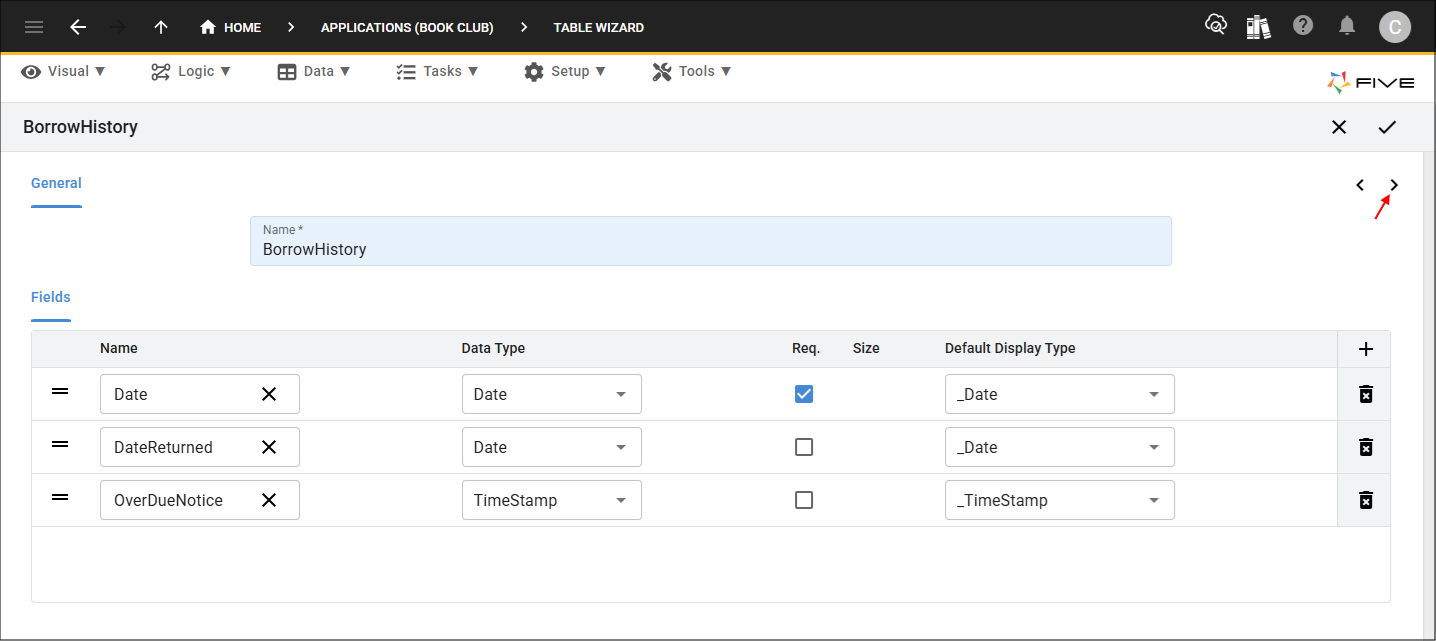Viewport: 1436px width, 641px height.
Task: Delete the Date field row
Action: point(1365,394)
